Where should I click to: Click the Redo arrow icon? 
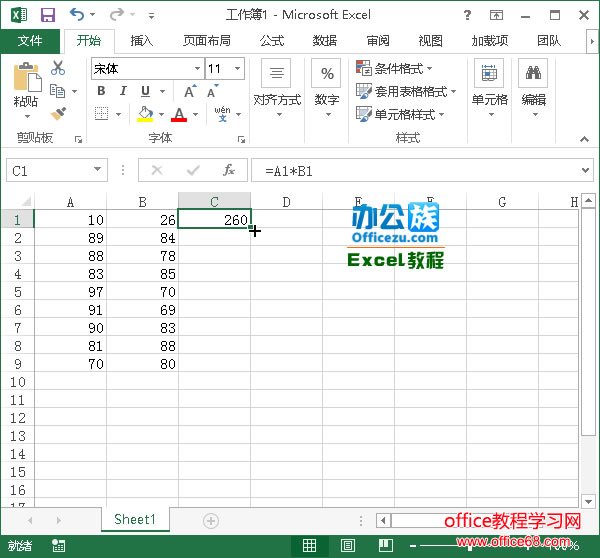(116, 15)
